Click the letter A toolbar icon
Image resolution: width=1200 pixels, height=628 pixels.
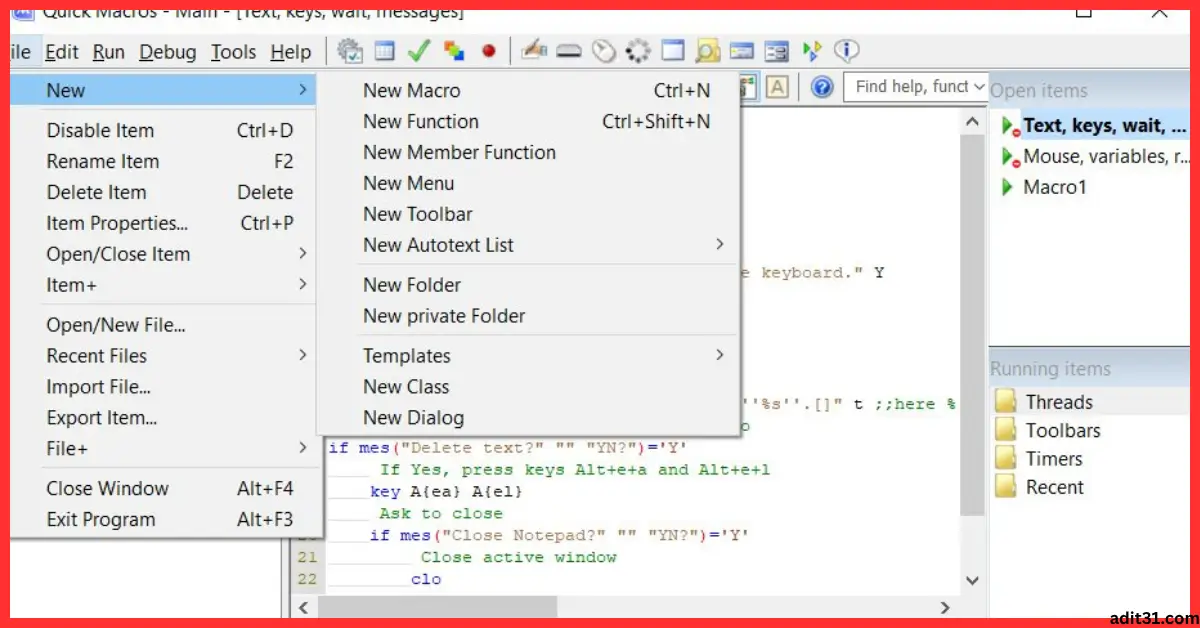(x=778, y=87)
